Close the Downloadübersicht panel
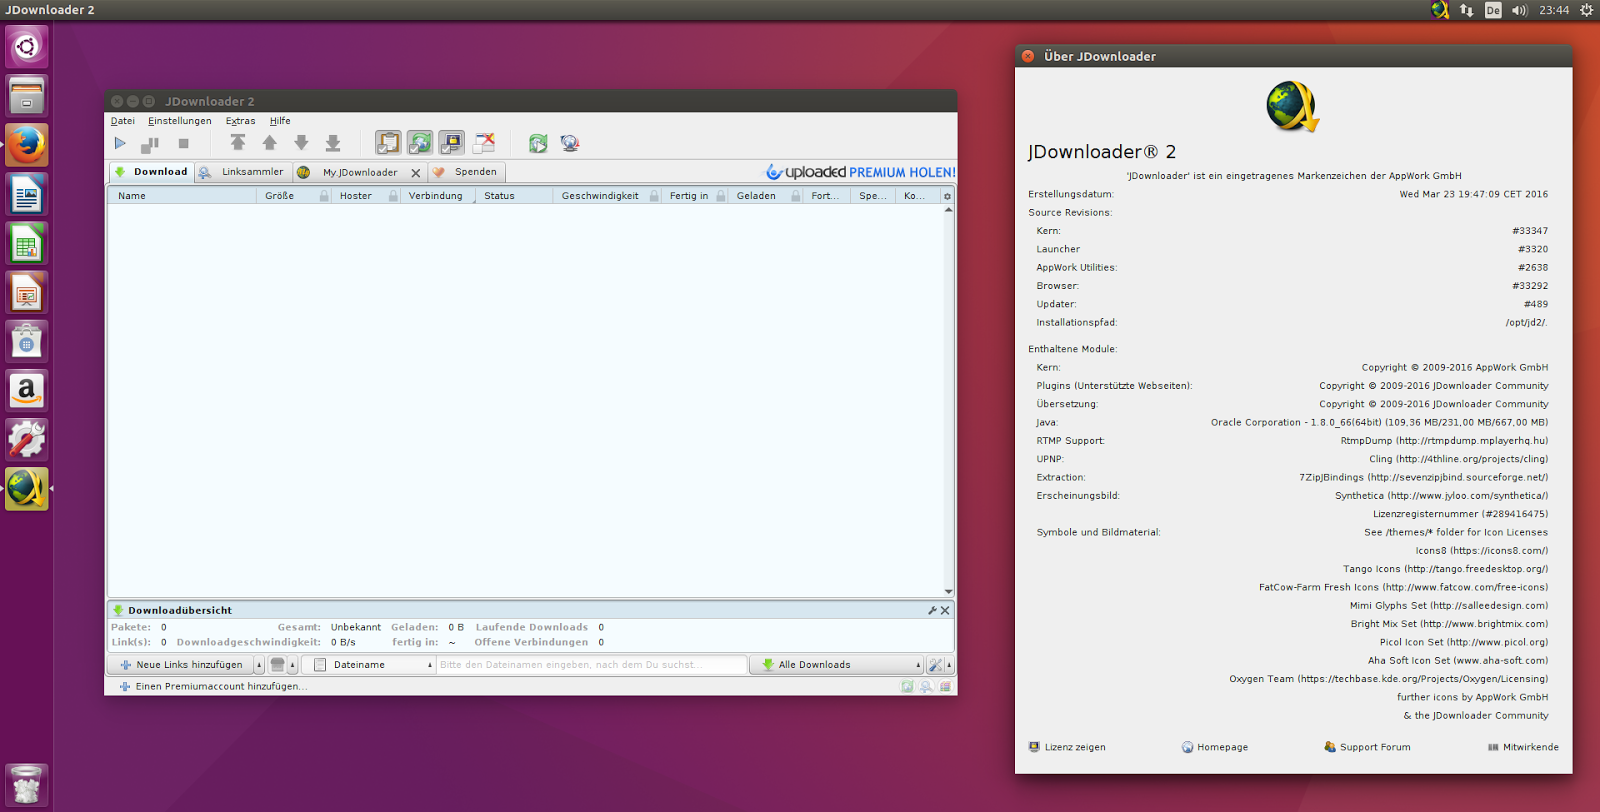 [x=945, y=610]
